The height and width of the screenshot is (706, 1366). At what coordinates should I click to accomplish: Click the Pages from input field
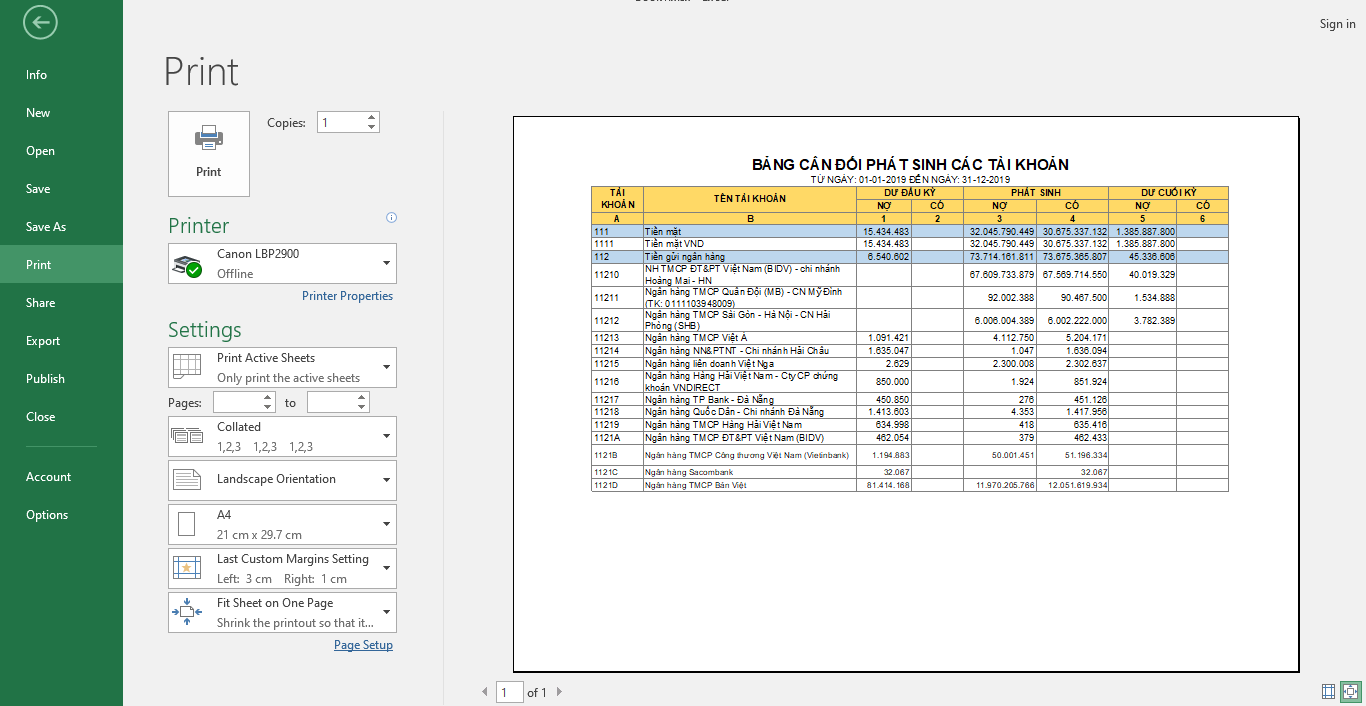237,402
